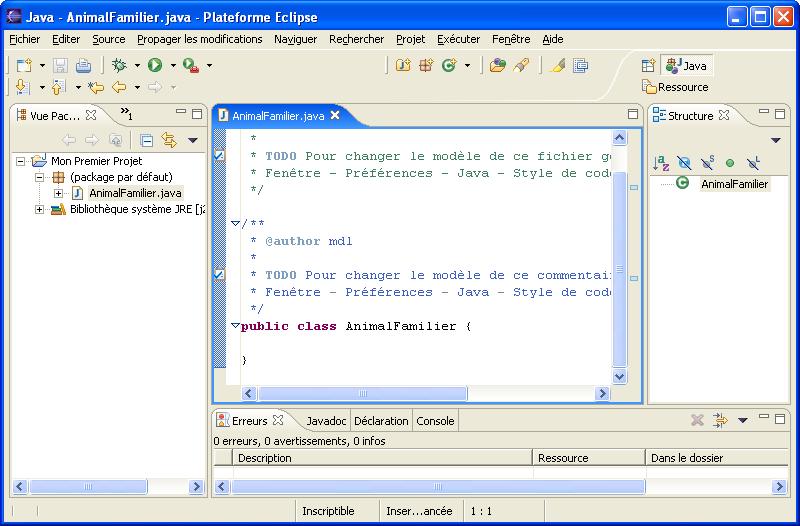Expand the Bibliothèque système JRE node
Screen dimensions: 800x526
pyautogui.click(x=40, y=209)
